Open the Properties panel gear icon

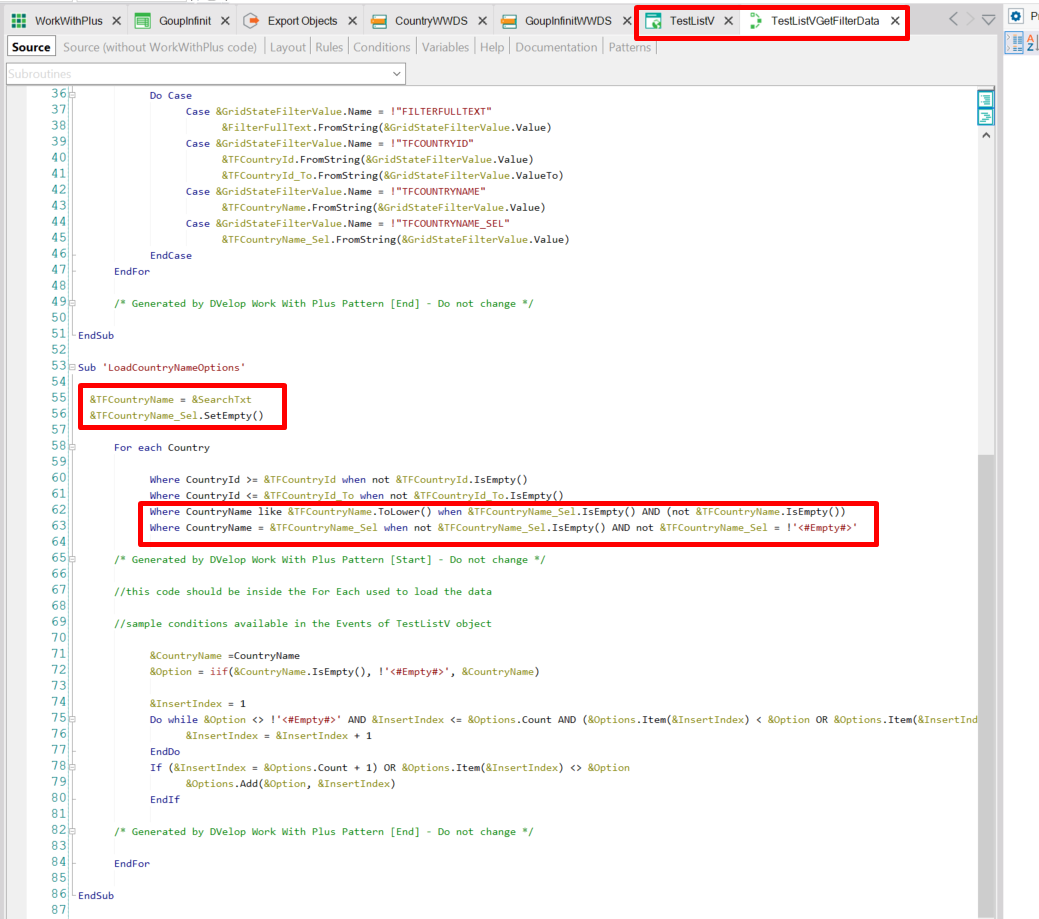click(x=1016, y=16)
